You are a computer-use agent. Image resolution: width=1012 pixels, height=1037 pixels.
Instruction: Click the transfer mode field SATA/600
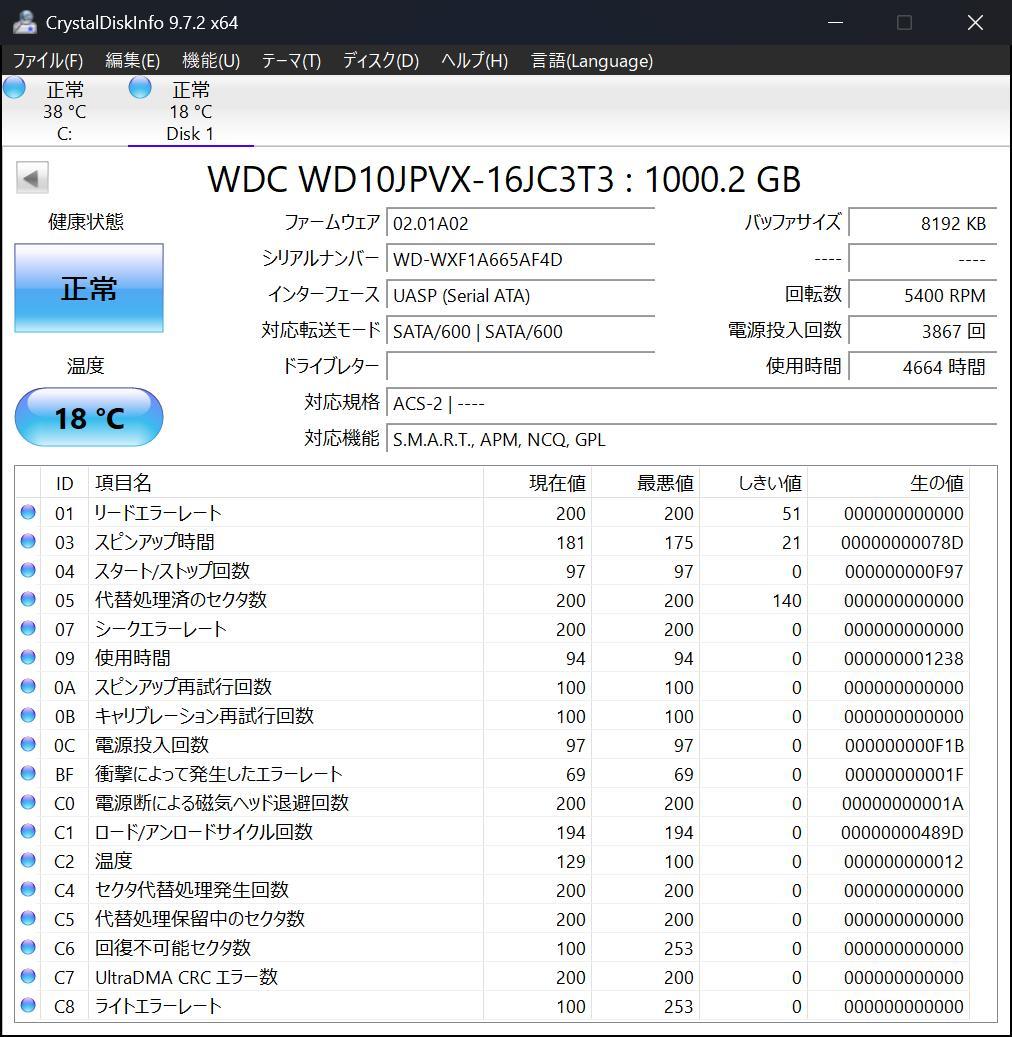coord(521,331)
